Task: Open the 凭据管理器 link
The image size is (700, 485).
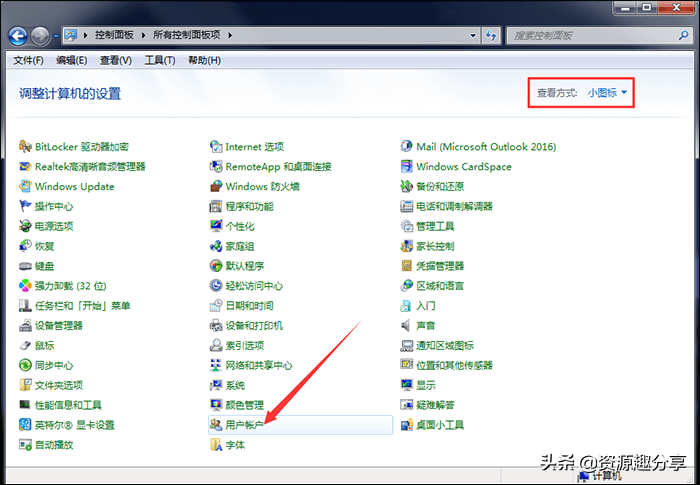Action: coord(440,266)
